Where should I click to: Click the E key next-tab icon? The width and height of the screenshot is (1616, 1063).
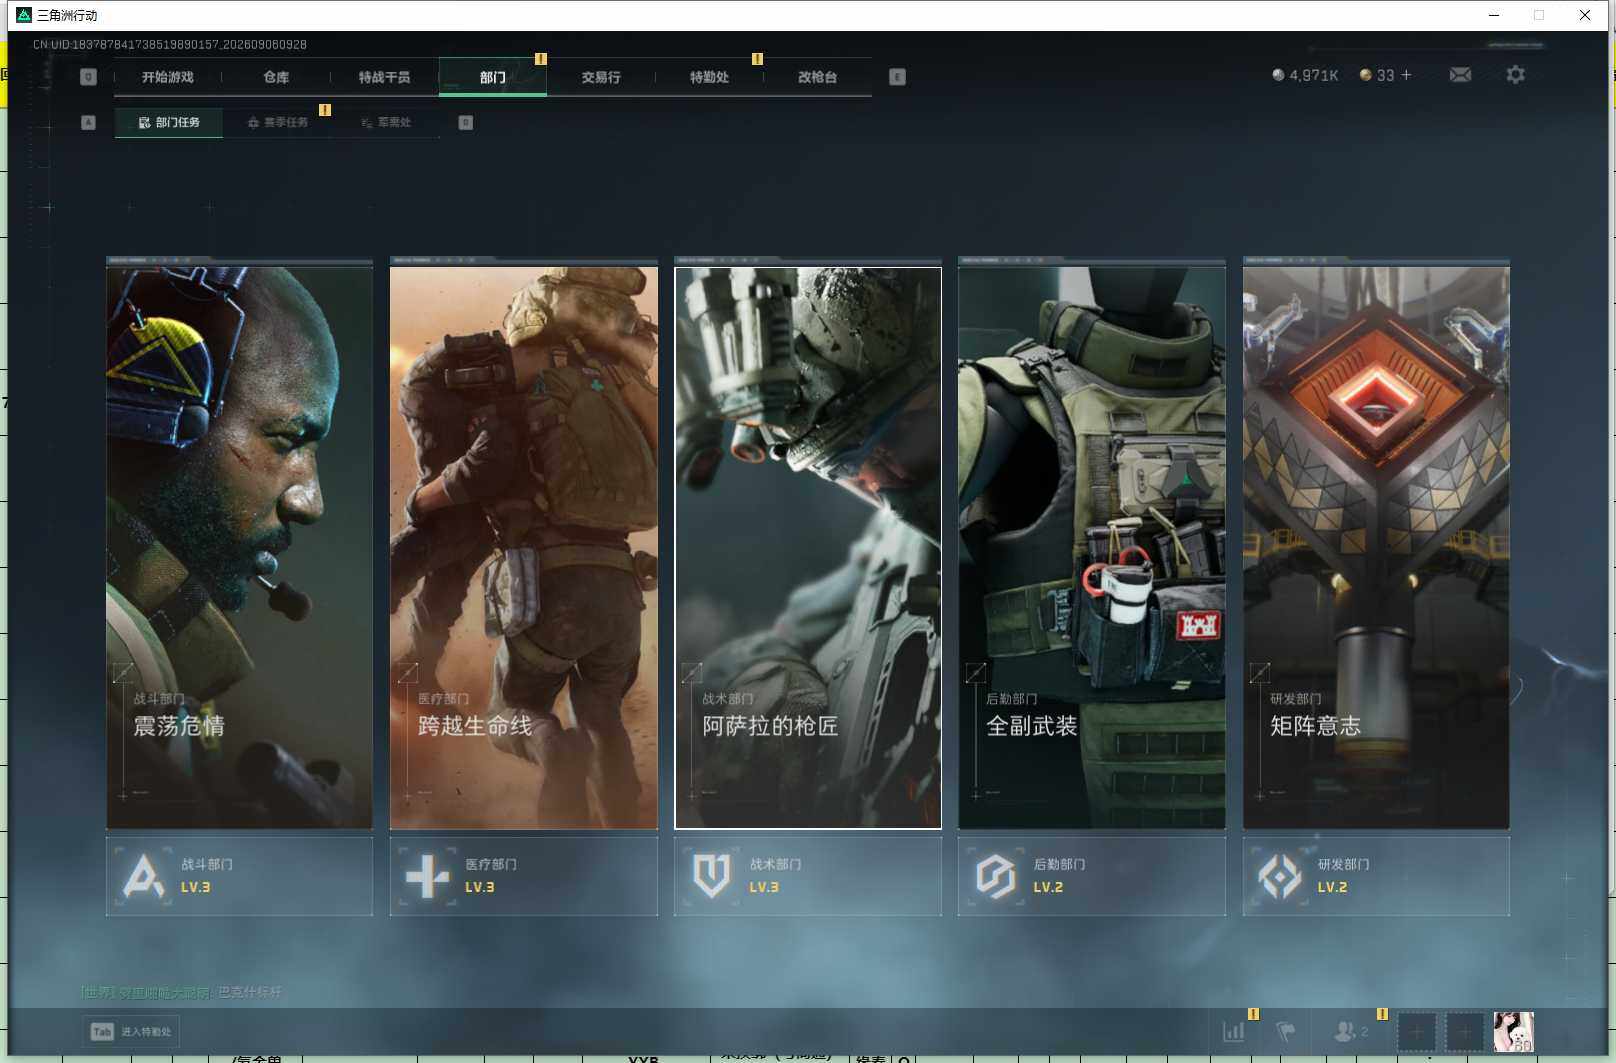click(897, 77)
